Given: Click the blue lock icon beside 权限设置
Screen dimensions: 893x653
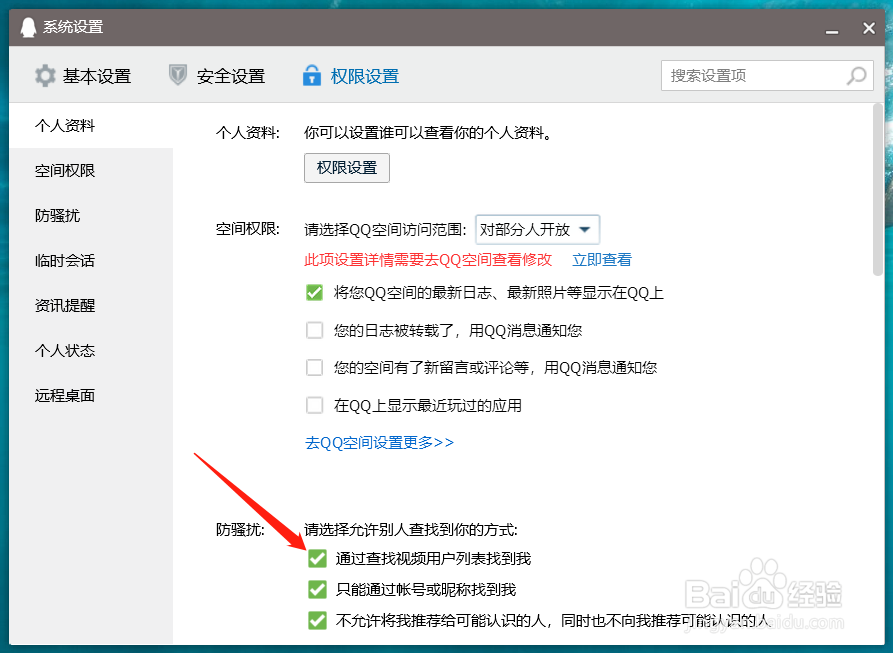Looking at the screenshot, I should tap(312, 75).
